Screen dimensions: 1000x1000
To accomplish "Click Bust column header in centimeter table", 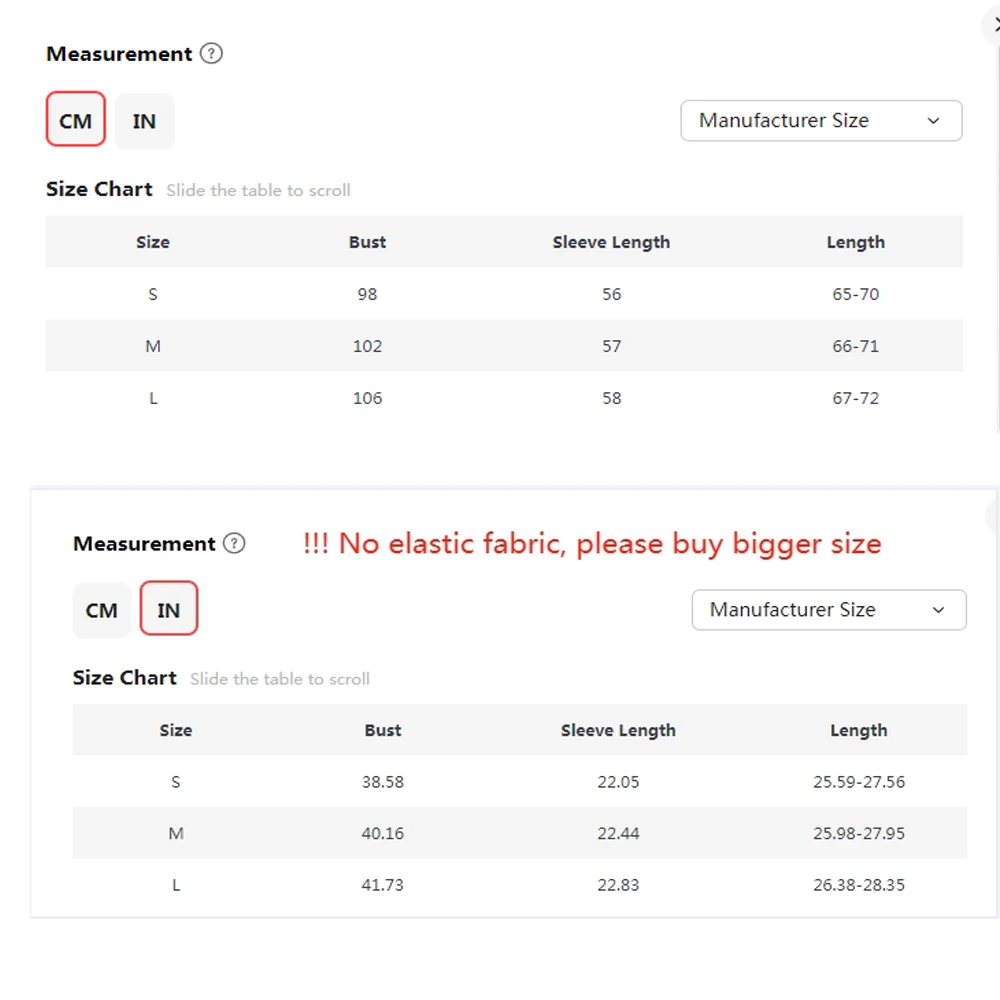I will coord(367,242).
